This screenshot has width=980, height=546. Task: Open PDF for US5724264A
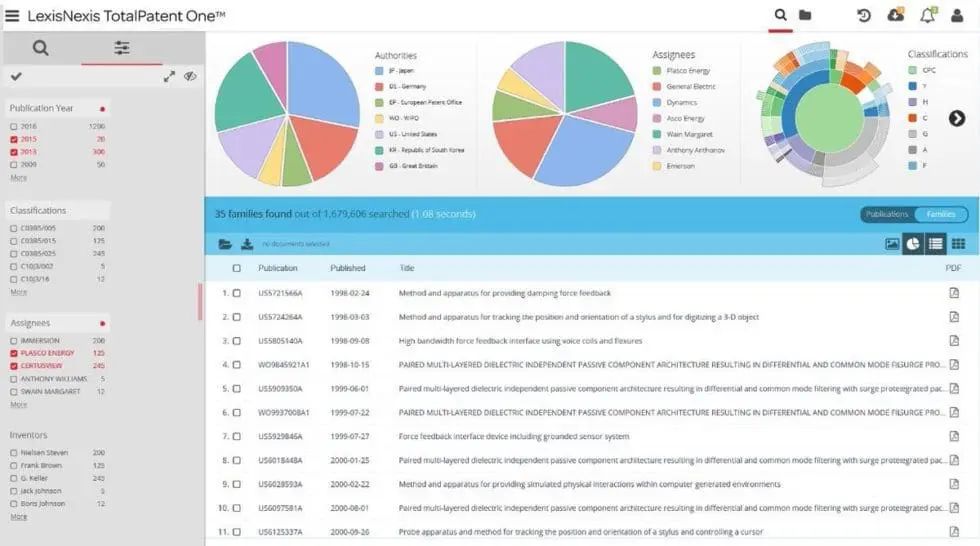954,317
